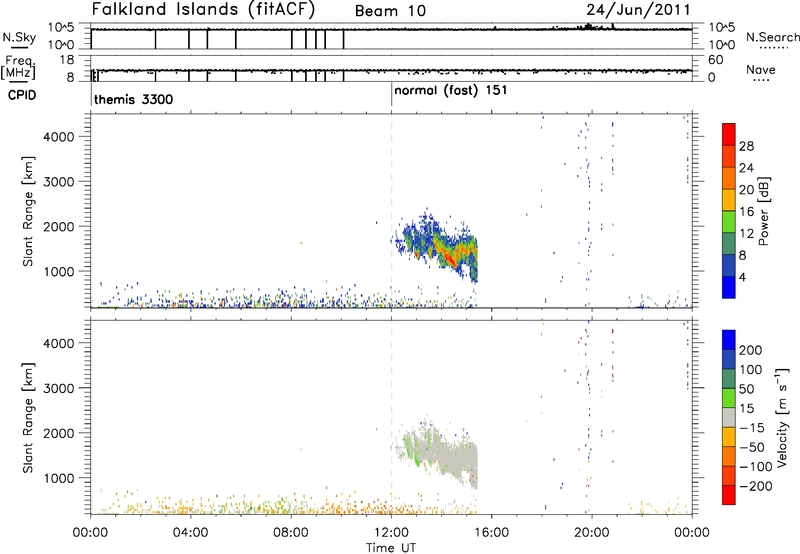
Task: Click the '28' tick on power colorbar
Action: tap(746, 146)
